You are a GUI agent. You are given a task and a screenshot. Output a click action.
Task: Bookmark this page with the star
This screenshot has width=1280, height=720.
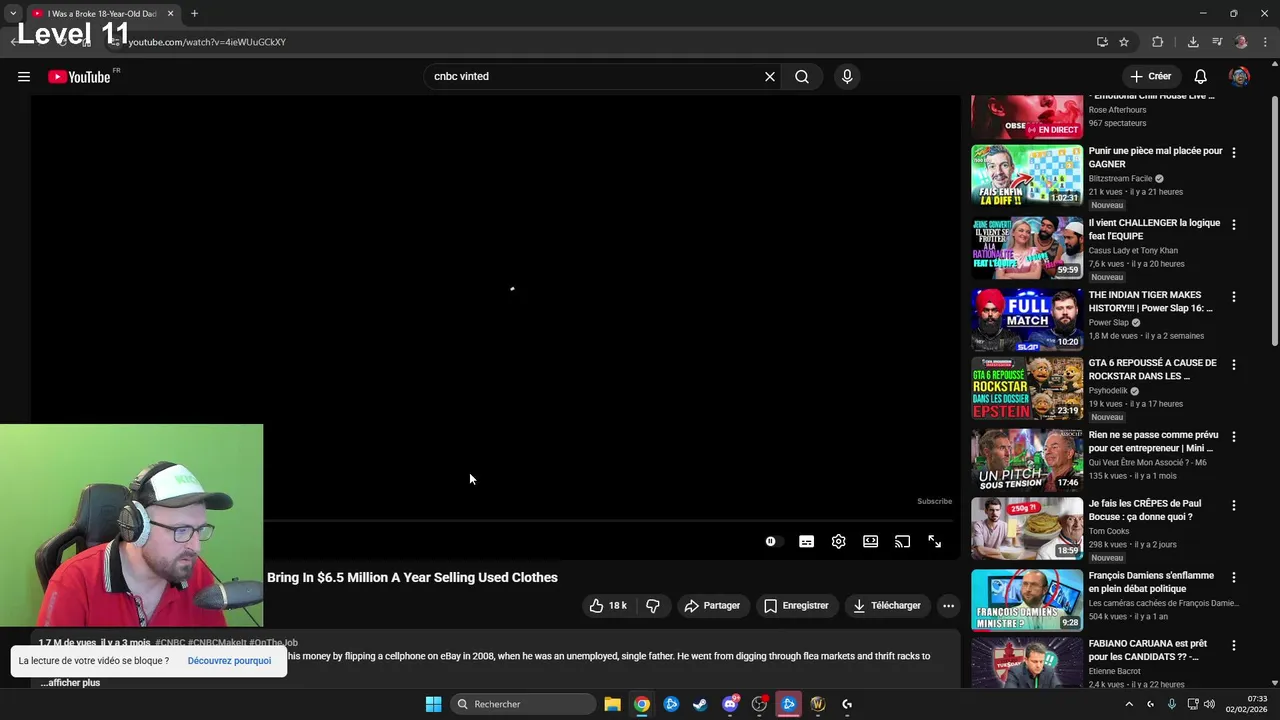[x=1124, y=42]
